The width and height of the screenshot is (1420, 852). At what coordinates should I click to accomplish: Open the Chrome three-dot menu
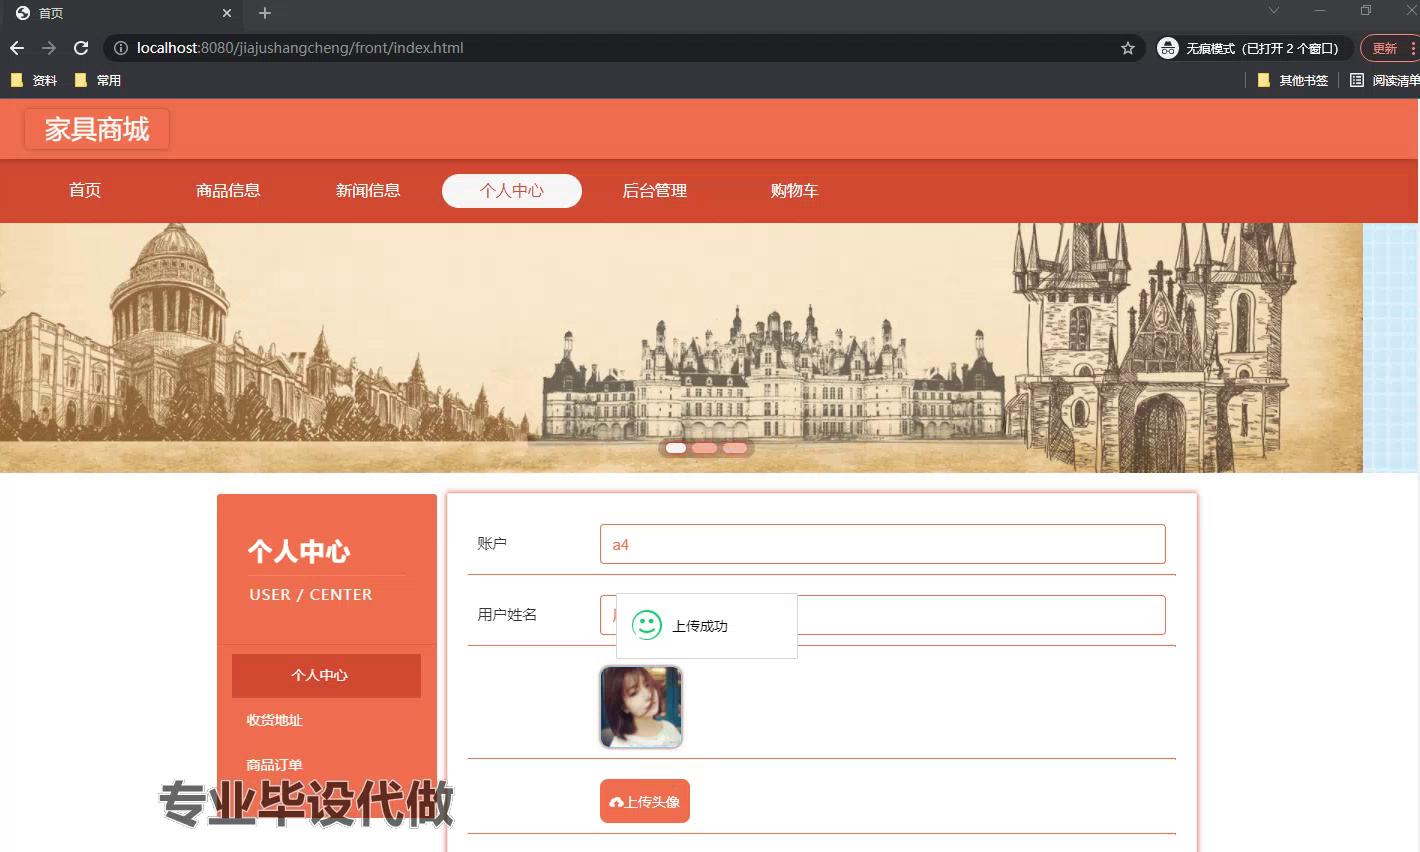(x=1414, y=47)
